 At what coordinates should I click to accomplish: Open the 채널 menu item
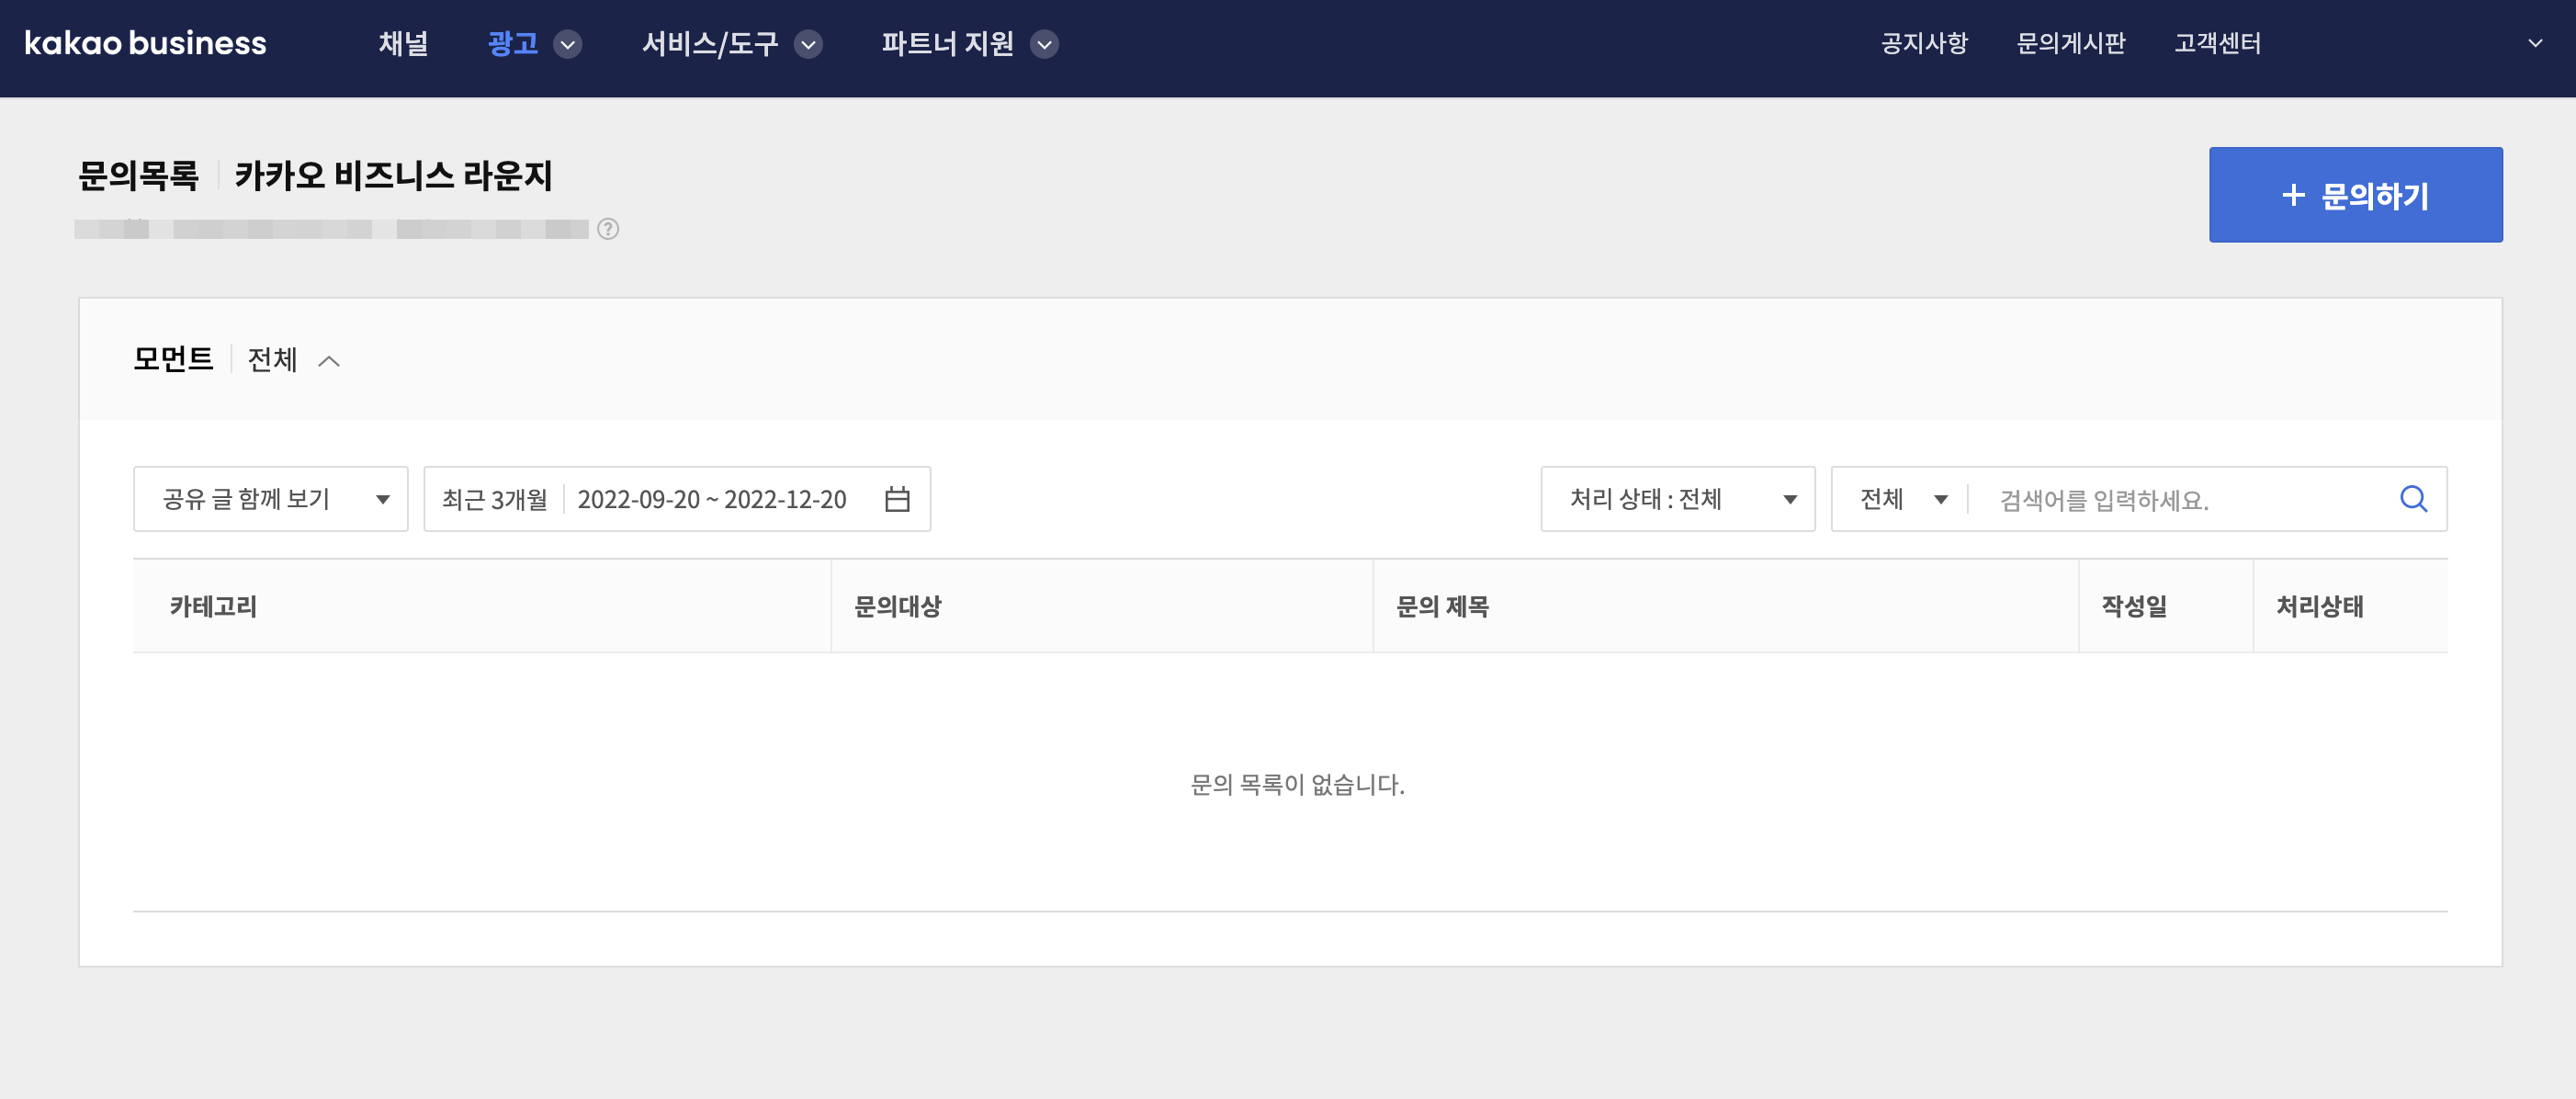403,43
